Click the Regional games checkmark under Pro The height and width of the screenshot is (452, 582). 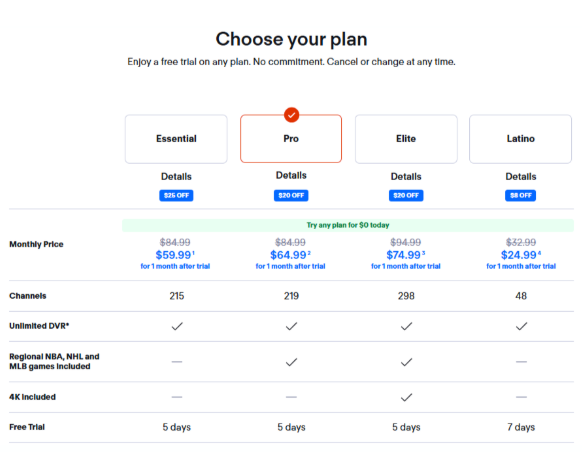291,362
